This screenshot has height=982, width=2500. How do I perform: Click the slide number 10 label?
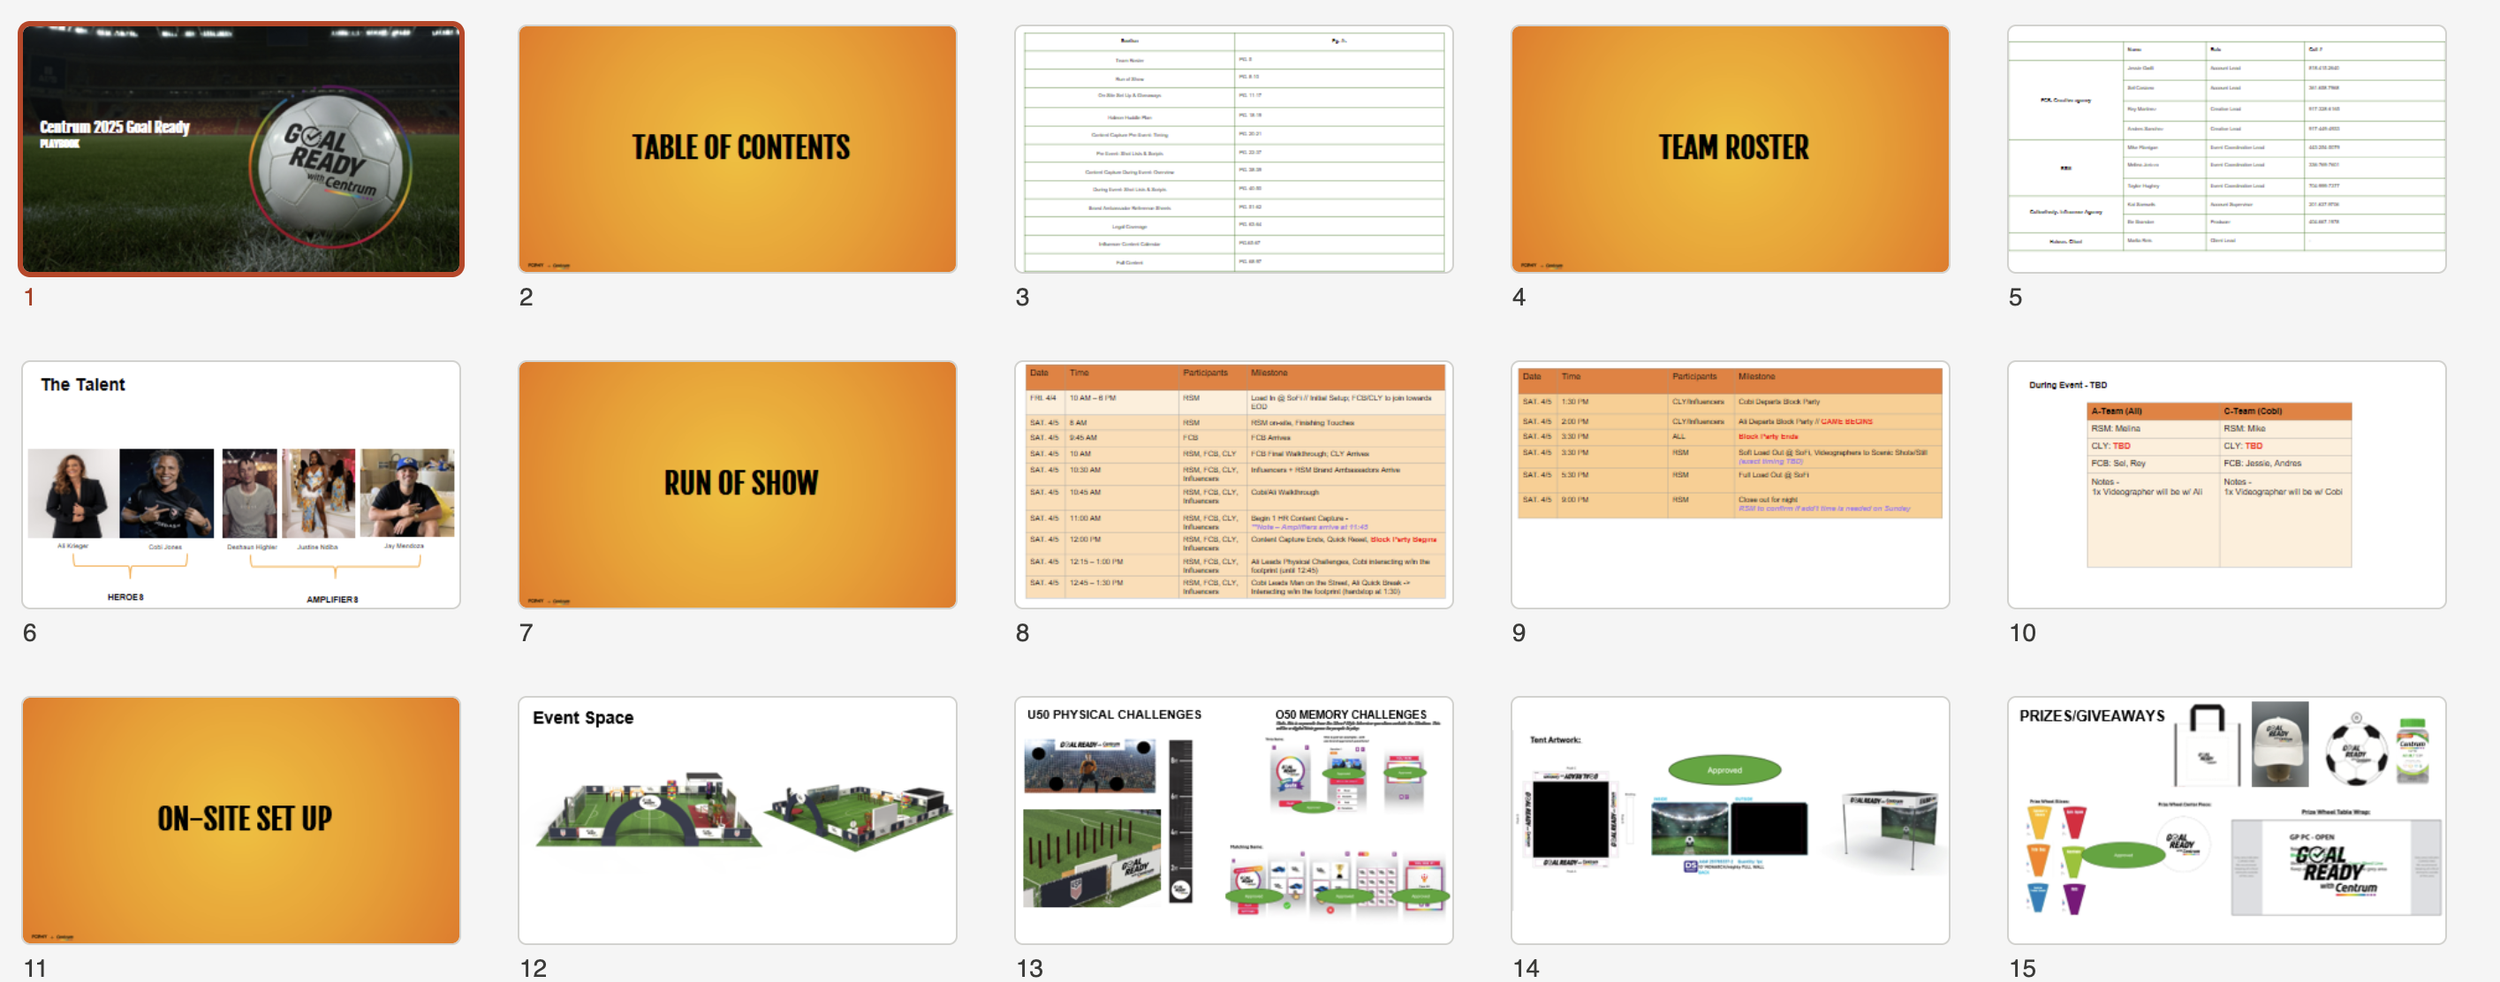click(2022, 633)
